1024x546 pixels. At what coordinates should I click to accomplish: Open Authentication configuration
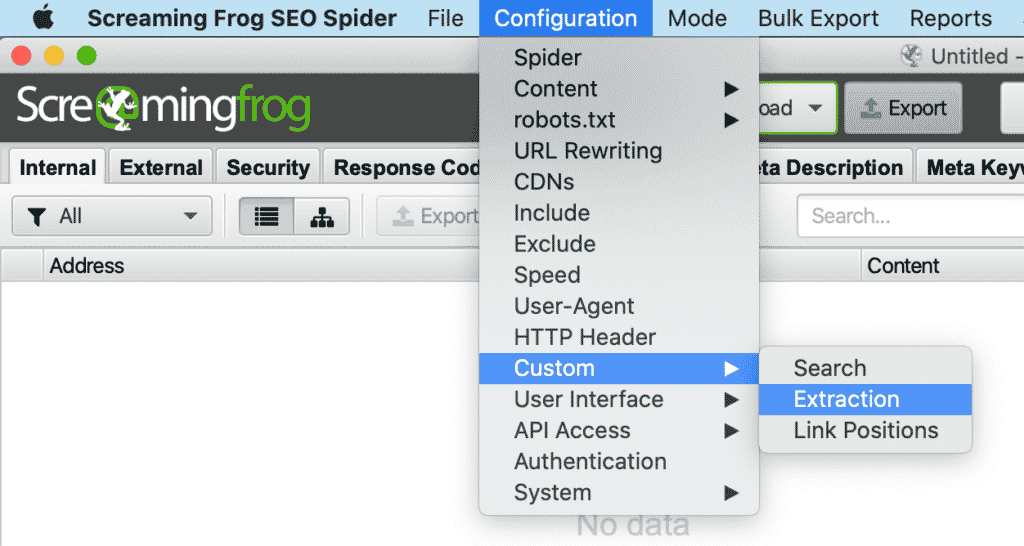619,462
